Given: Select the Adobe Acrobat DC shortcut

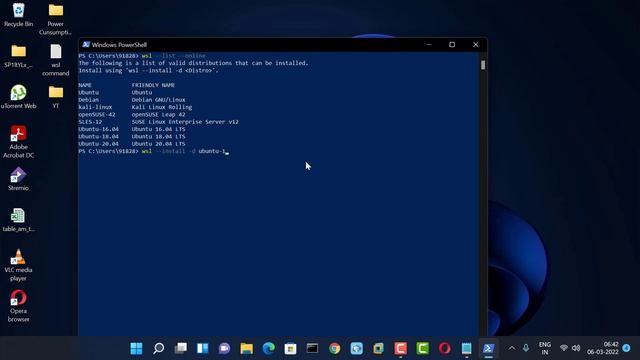Looking at the screenshot, I should (18, 142).
